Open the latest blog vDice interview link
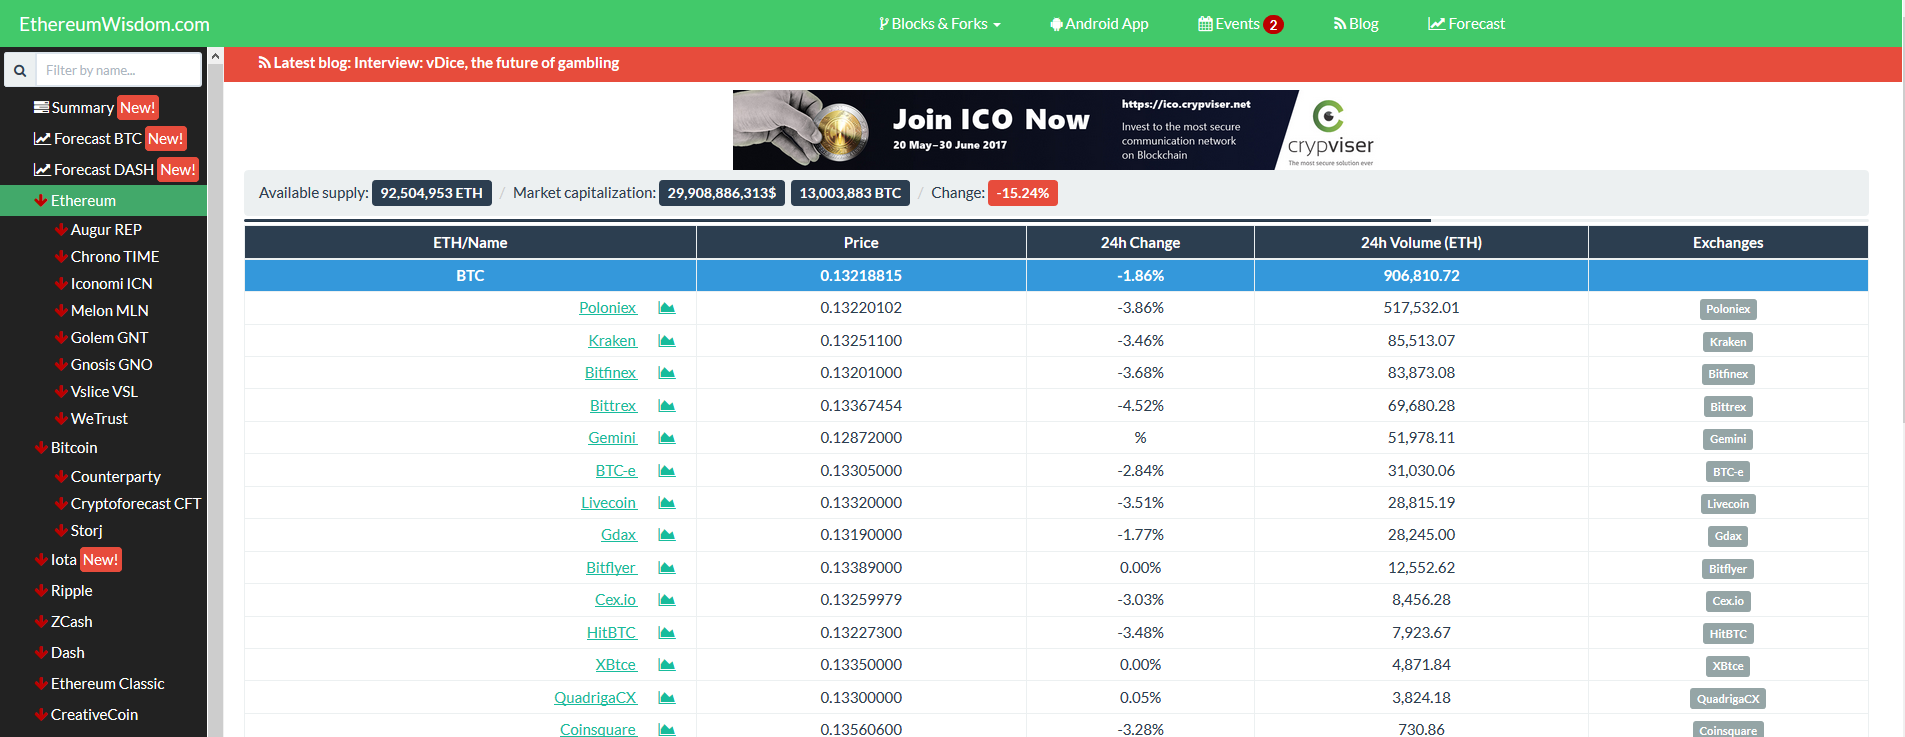Viewport: 1905px width, 737px height. click(438, 63)
